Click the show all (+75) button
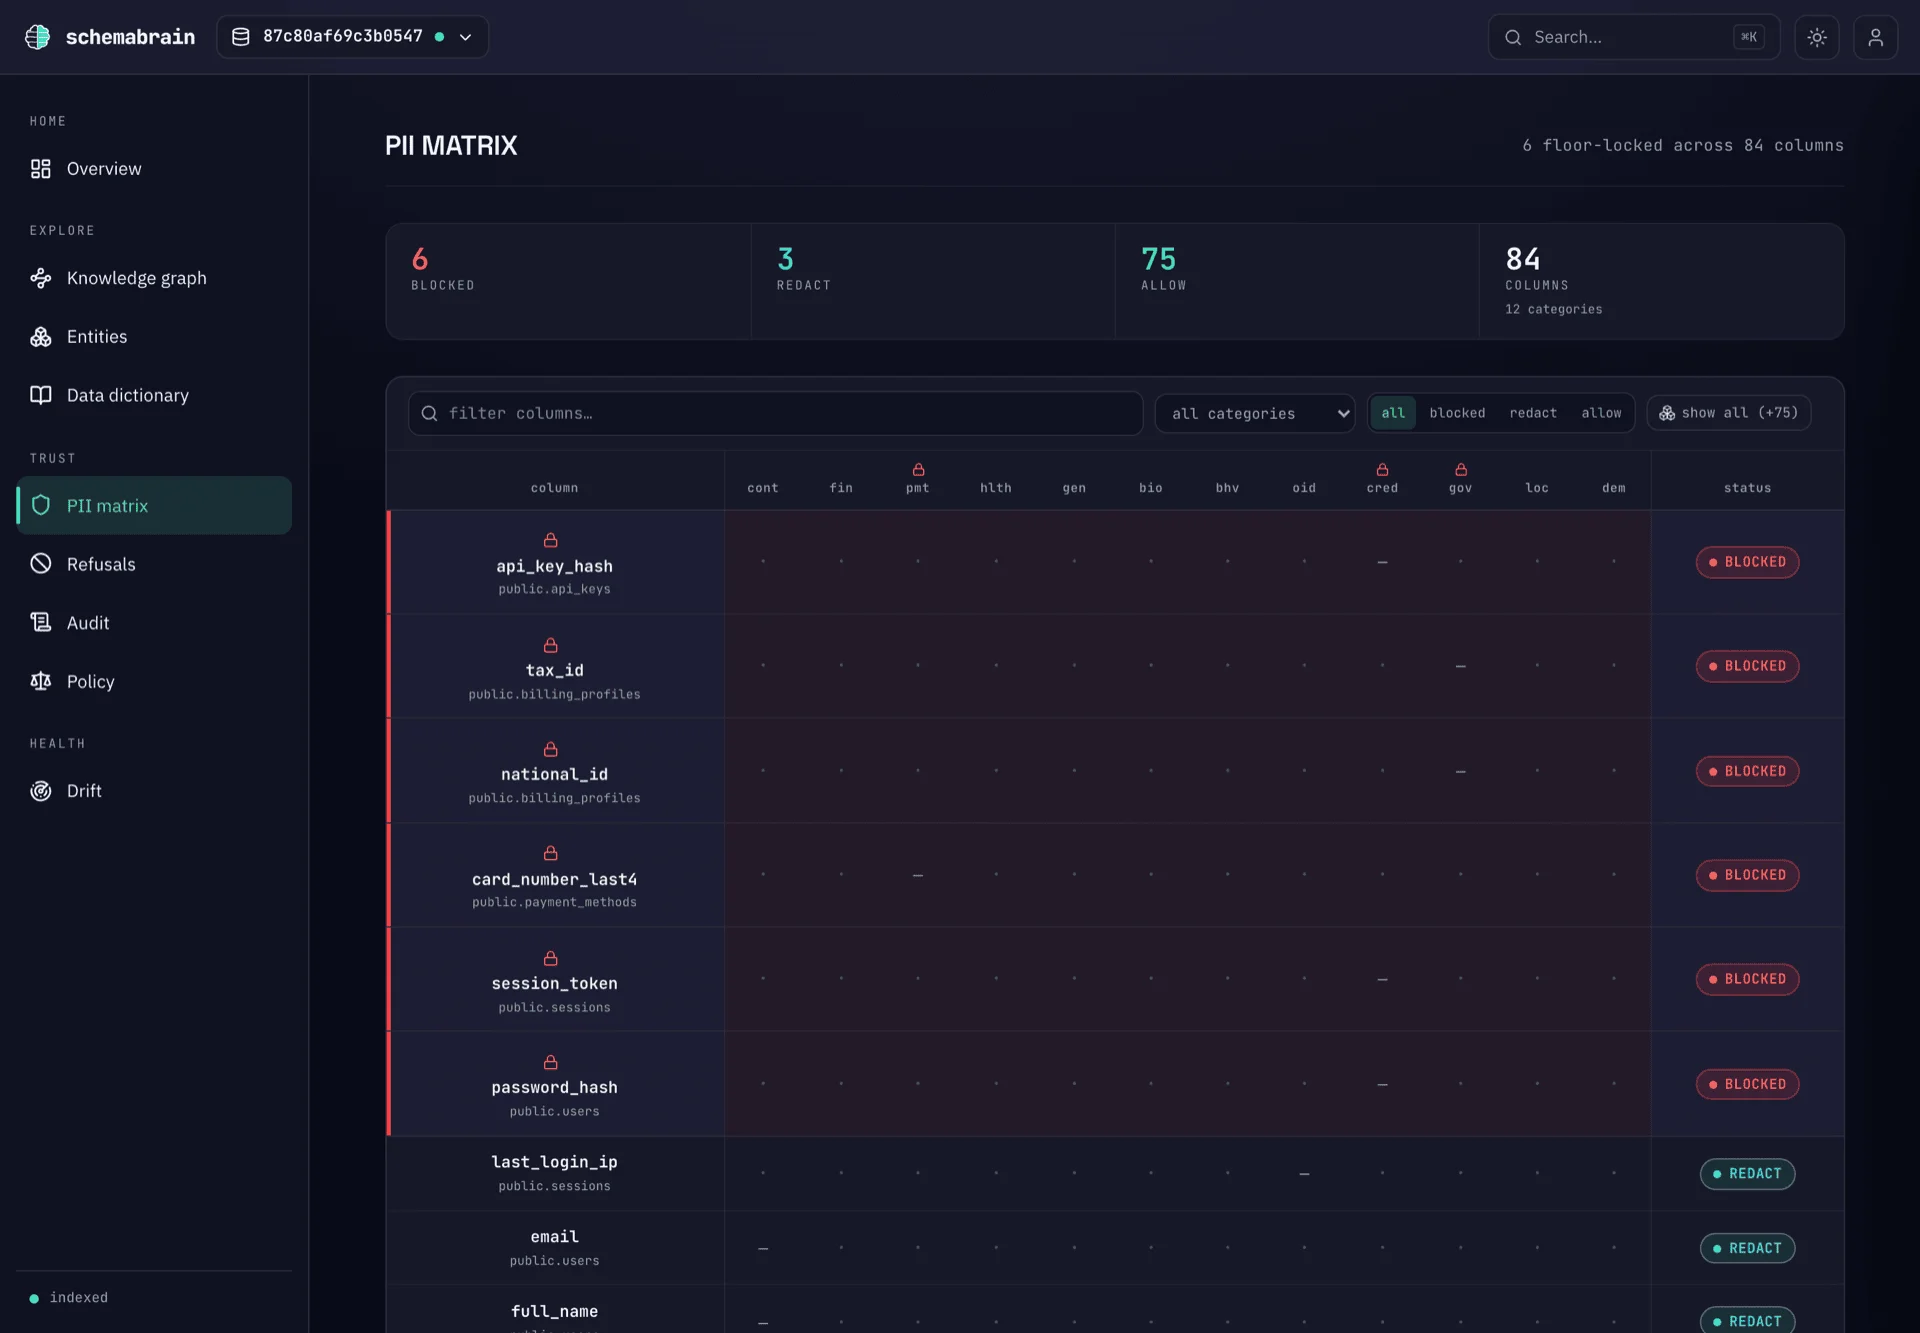1920x1333 pixels. 1729,413
